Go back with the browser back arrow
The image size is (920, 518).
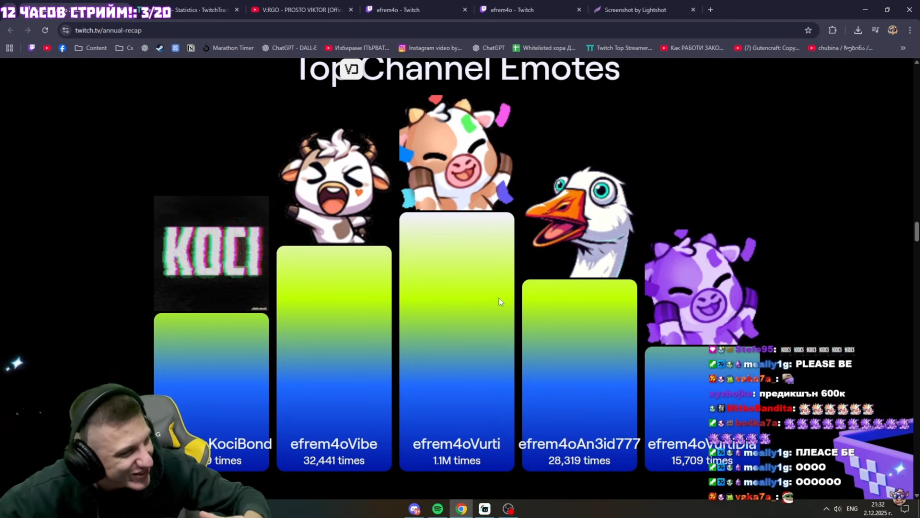[x=11, y=30]
